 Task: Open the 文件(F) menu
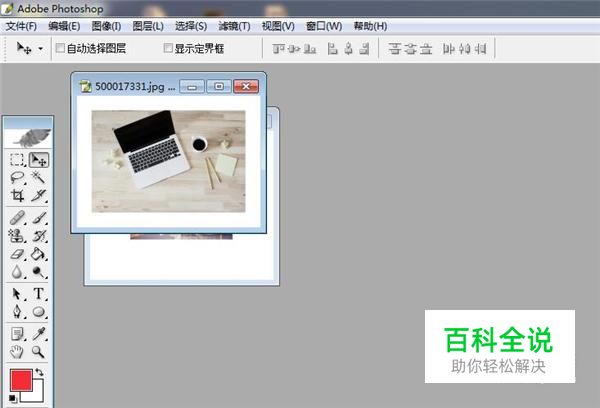click(21, 26)
